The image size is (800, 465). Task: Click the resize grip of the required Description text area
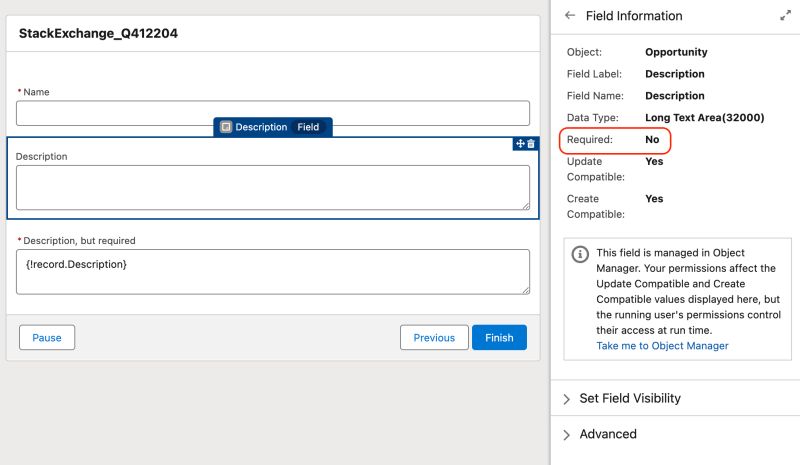525,290
